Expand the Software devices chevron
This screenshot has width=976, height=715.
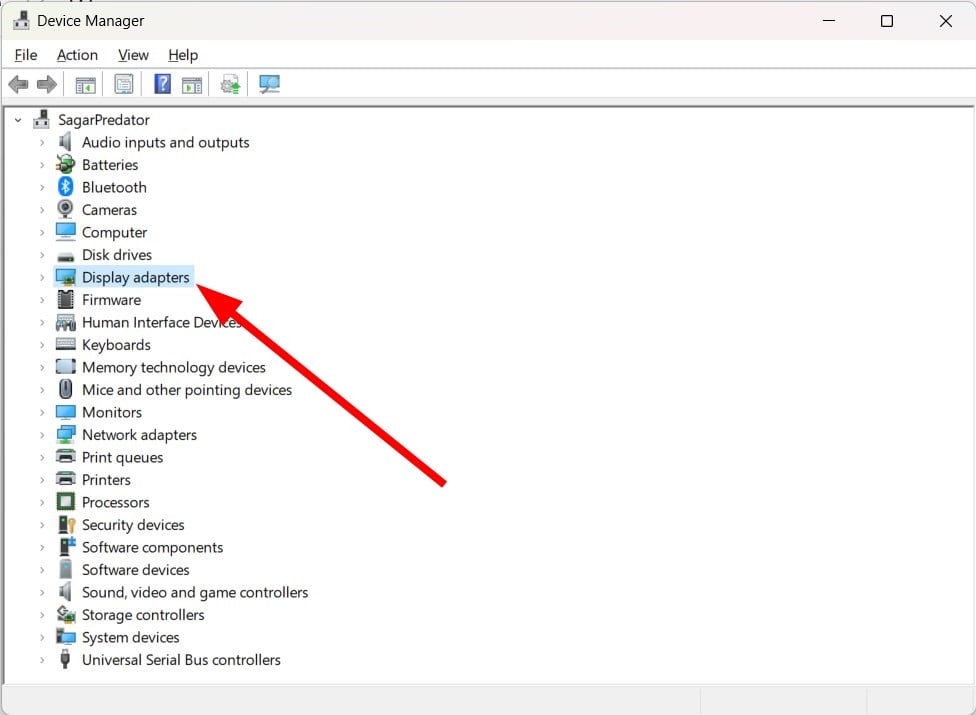click(x=42, y=570)
